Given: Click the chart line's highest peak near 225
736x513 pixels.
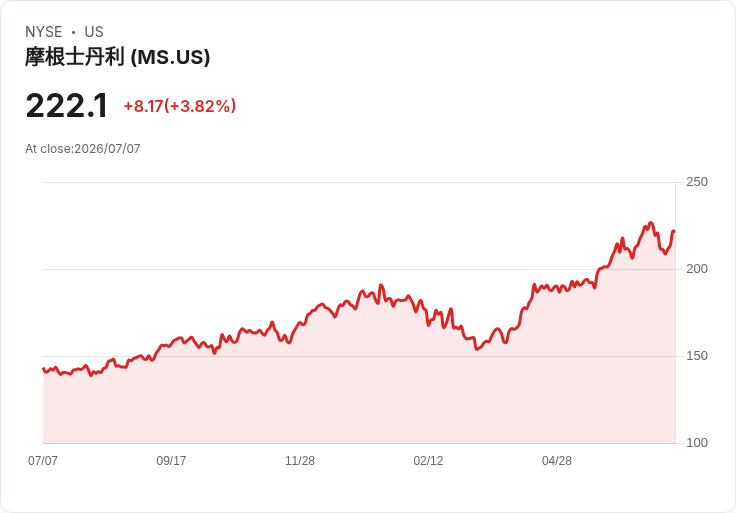Looking at the screenshot, I should (651, 223).
